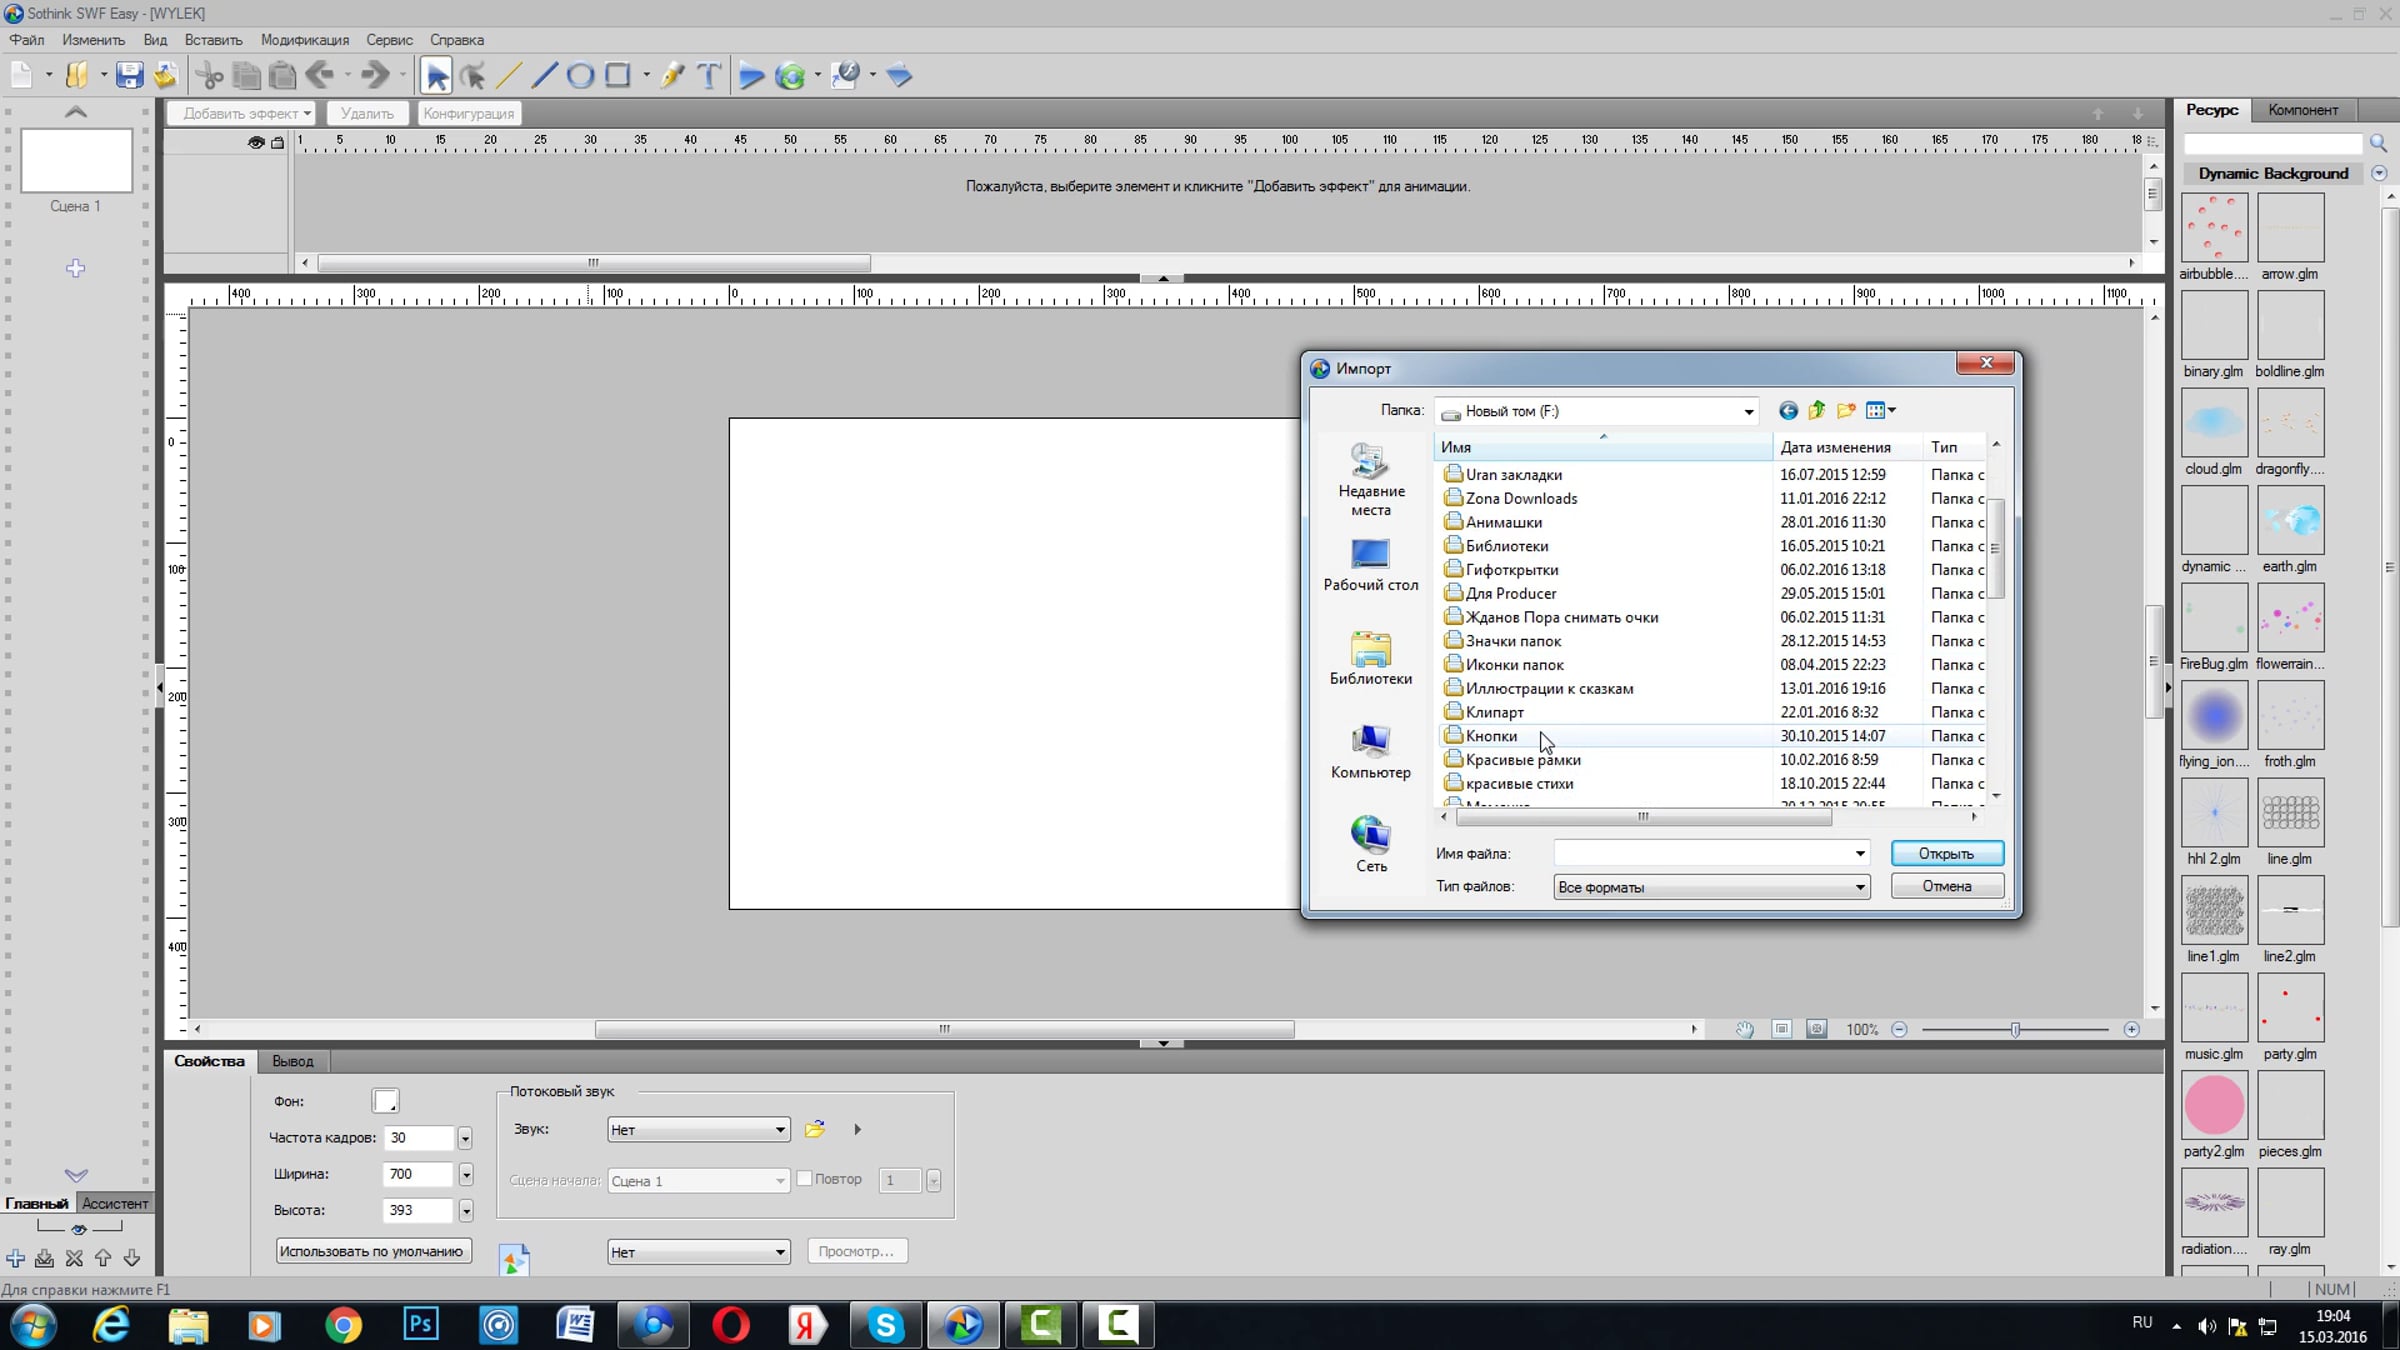Choose the Rectangle shape tool

coord(618,75)
